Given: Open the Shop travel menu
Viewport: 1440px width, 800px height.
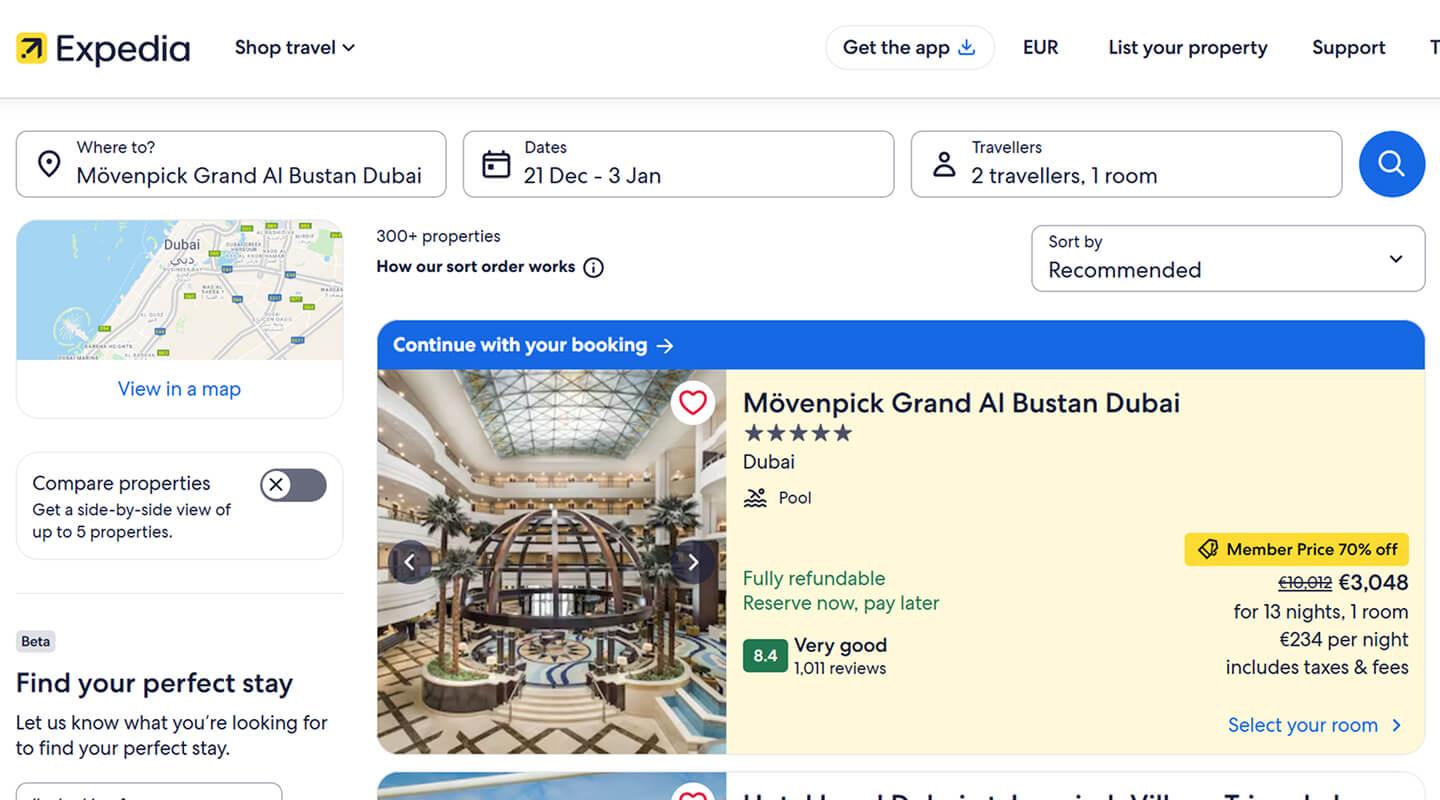Looking at the screenshot, I should pos(295,47).
